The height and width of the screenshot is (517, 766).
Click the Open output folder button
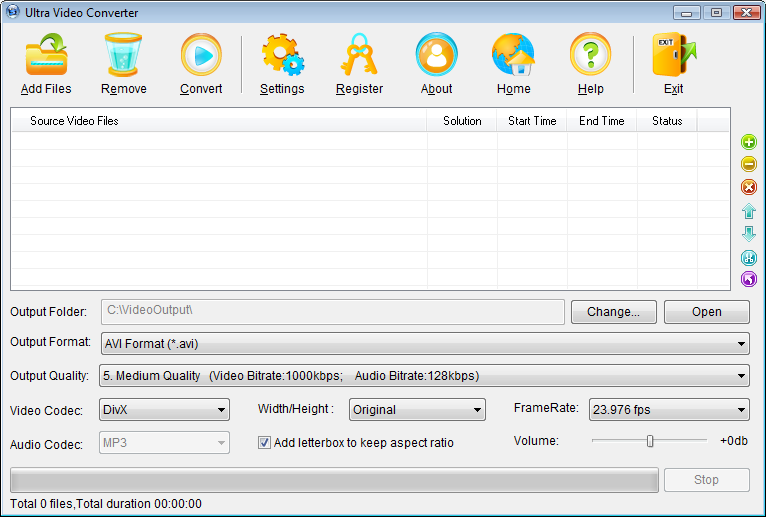click(706, 312)
